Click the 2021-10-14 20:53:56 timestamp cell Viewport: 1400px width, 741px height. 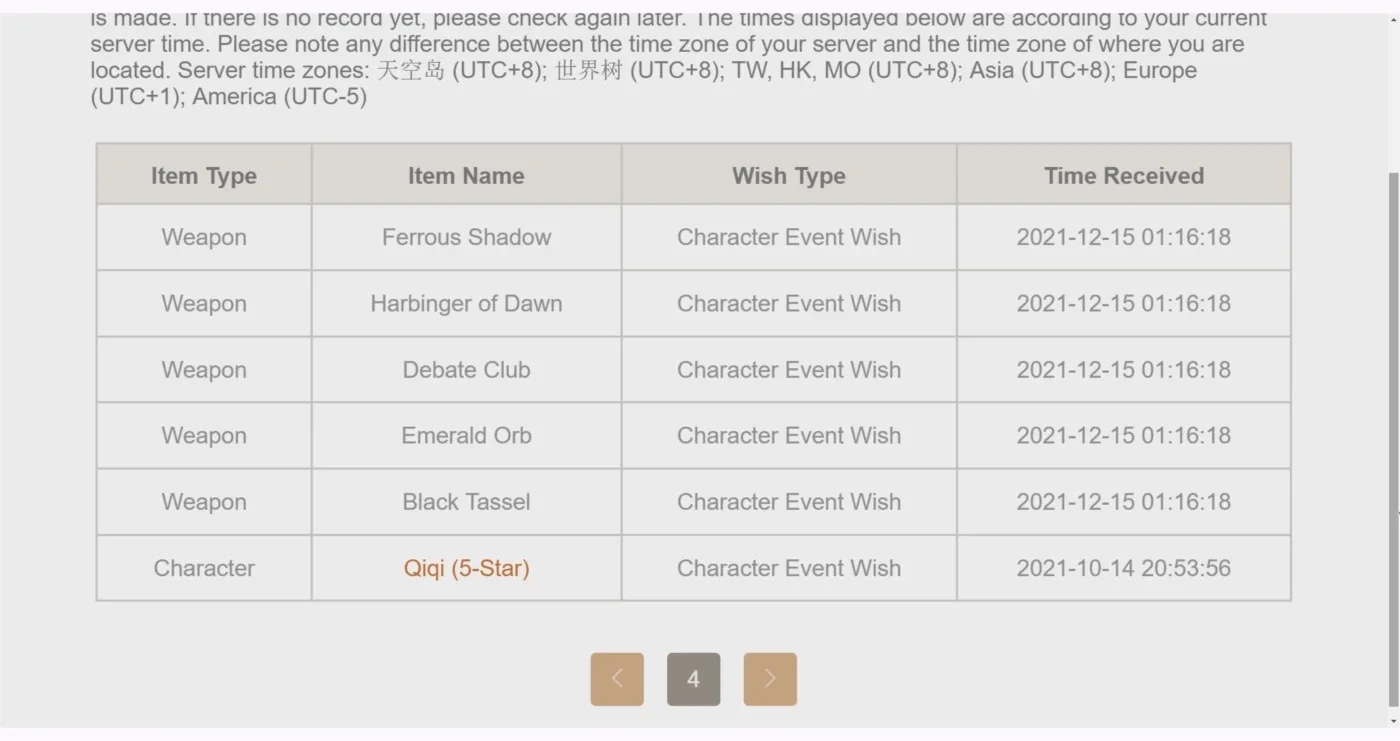[1124, 568]
